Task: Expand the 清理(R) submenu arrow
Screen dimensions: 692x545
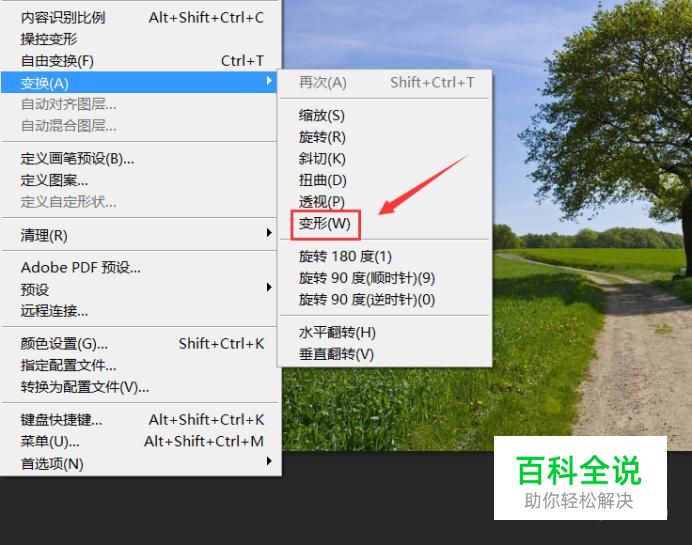Action: (269, 233)
